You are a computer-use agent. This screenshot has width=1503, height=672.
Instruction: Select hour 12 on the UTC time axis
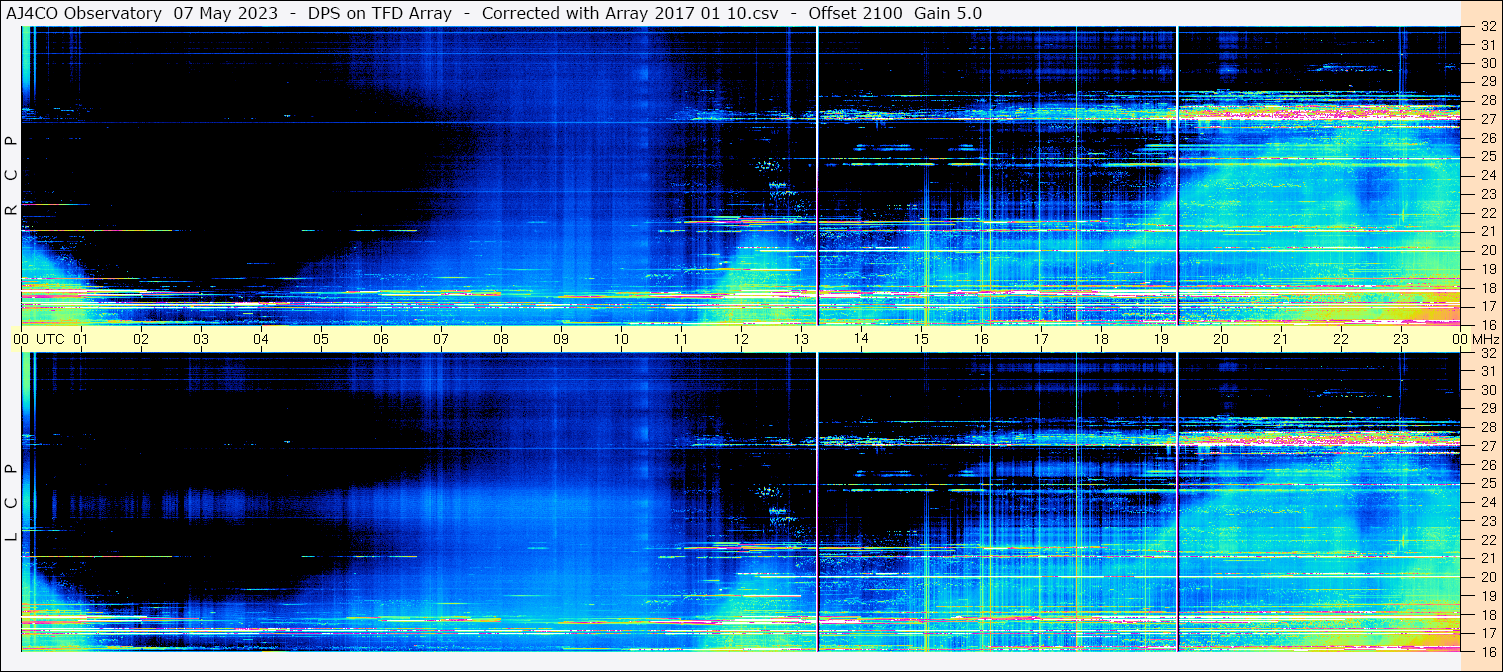pos(741,339)
